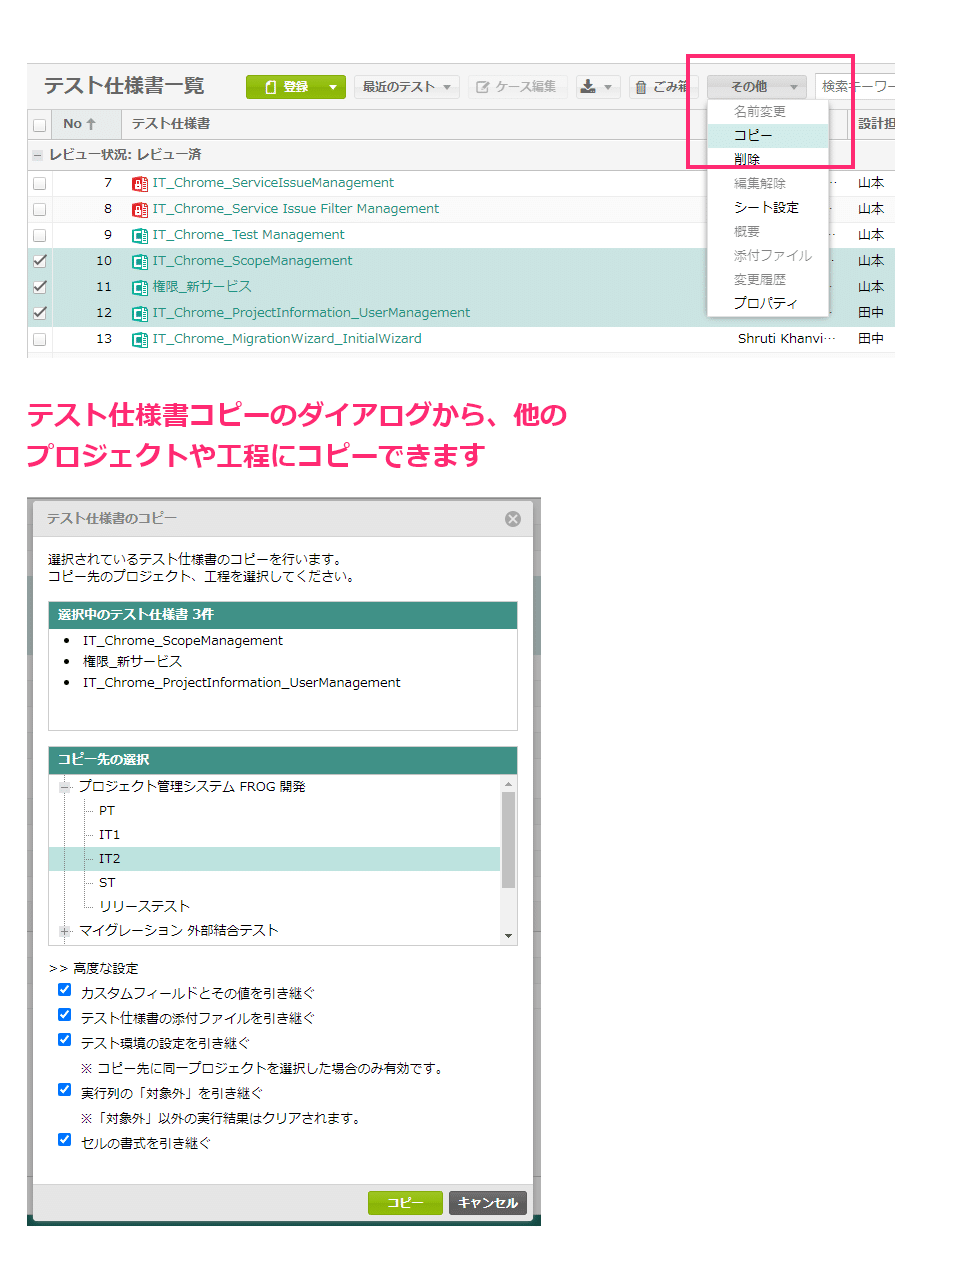Select 添付ファイル menu item
Viewport: 958px width, 1264px height.
pos(768,255)
